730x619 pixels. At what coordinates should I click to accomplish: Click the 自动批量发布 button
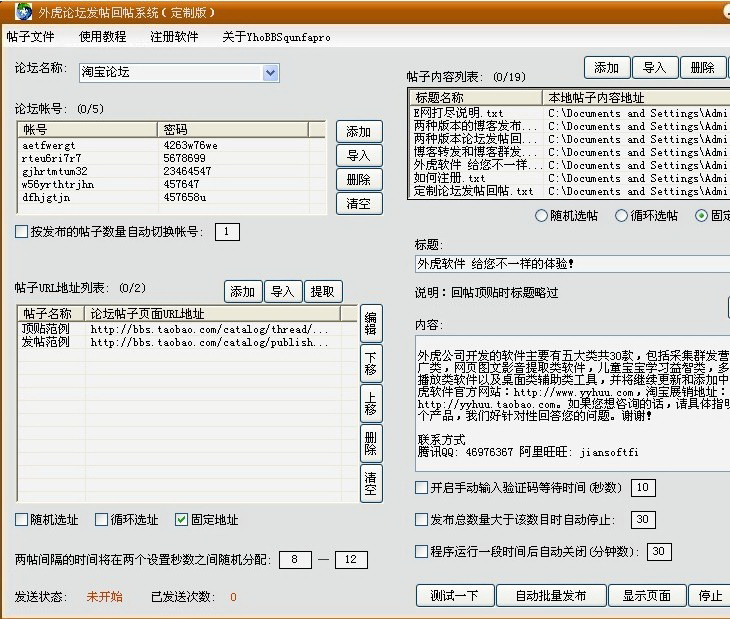[x=550, y=596]
